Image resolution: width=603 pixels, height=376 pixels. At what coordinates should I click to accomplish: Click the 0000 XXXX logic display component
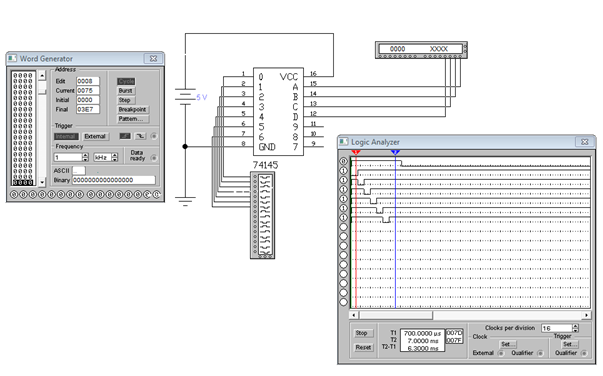[421, 50]
